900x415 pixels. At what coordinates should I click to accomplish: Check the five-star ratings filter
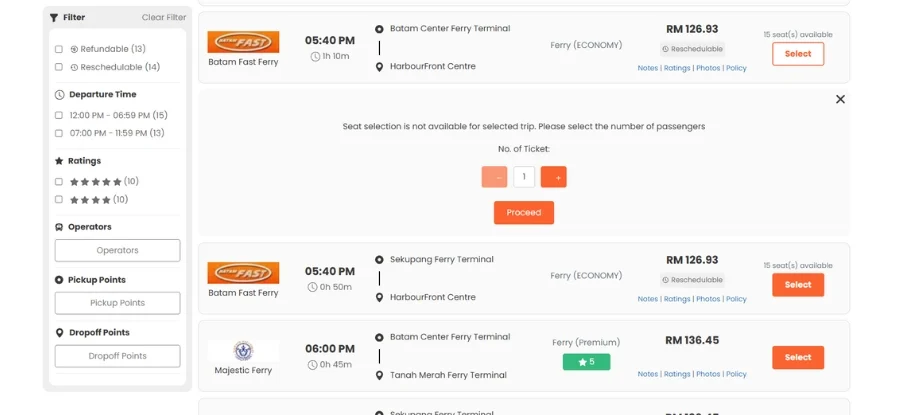[x=59, y=182]
